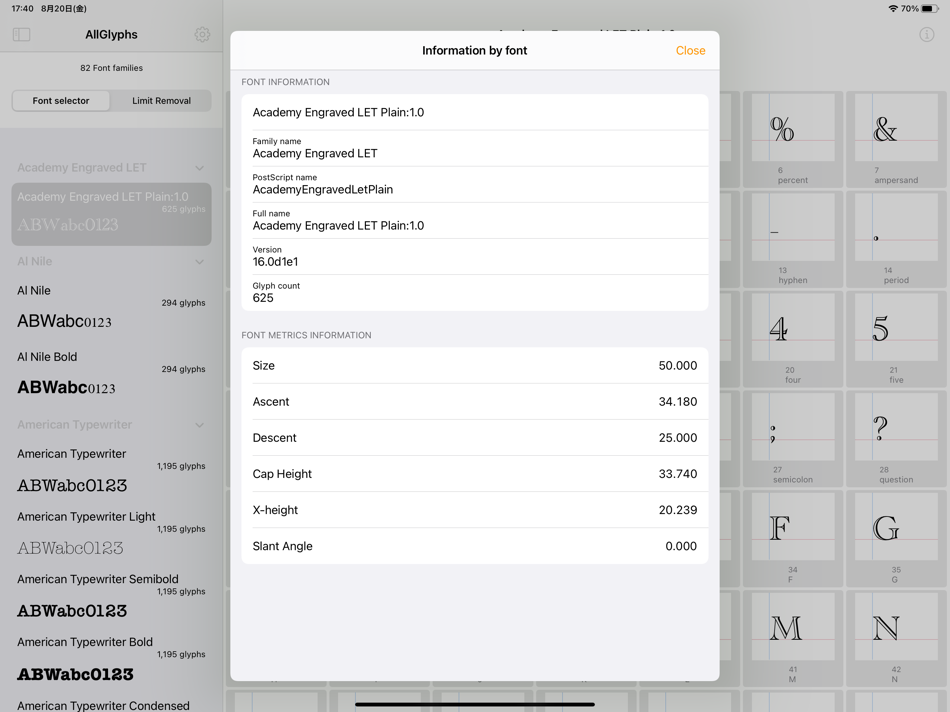
Task: Select the Al Nile Bold font
Action: click(x=111, y=374)
